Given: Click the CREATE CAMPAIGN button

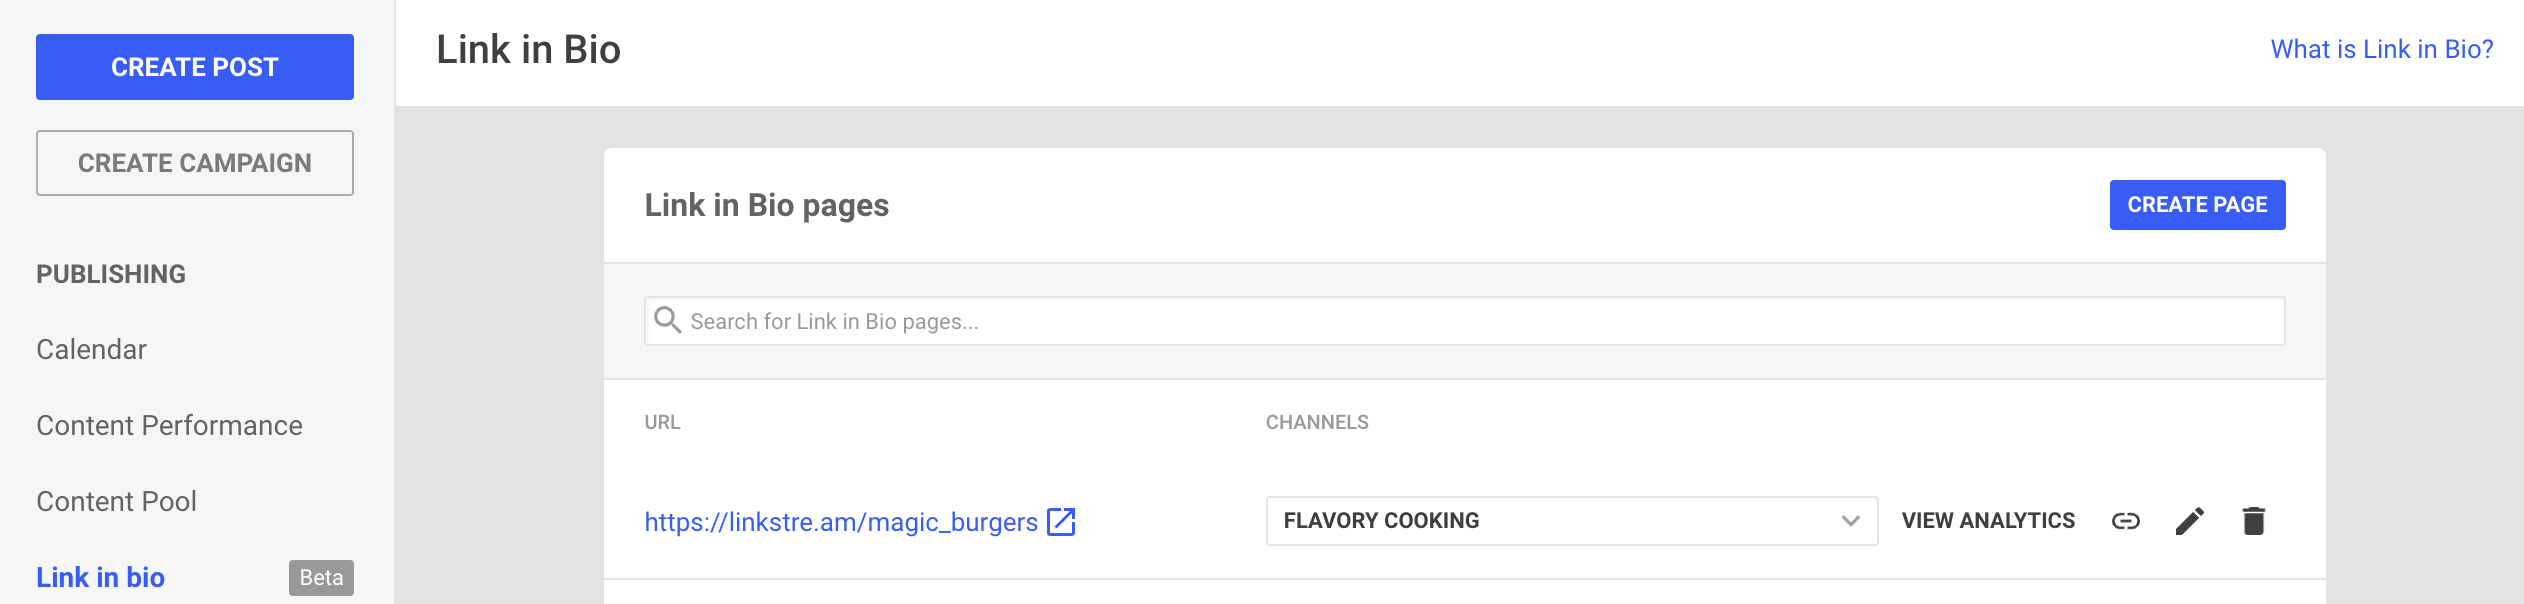Looking at the screenshot, I should [195, 163].
